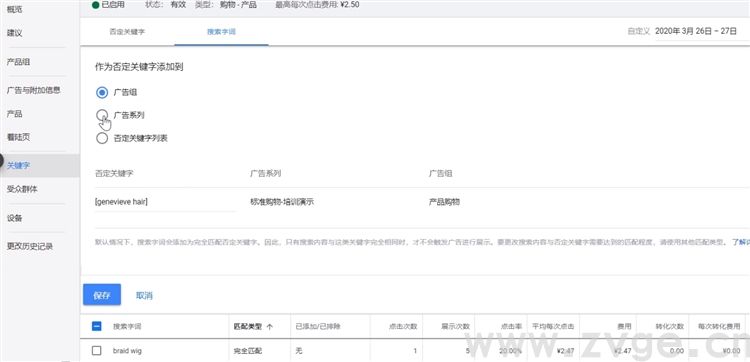The image size is (750, 362).
Task: Sort by 费用 column header
Action: click(624, 327)
